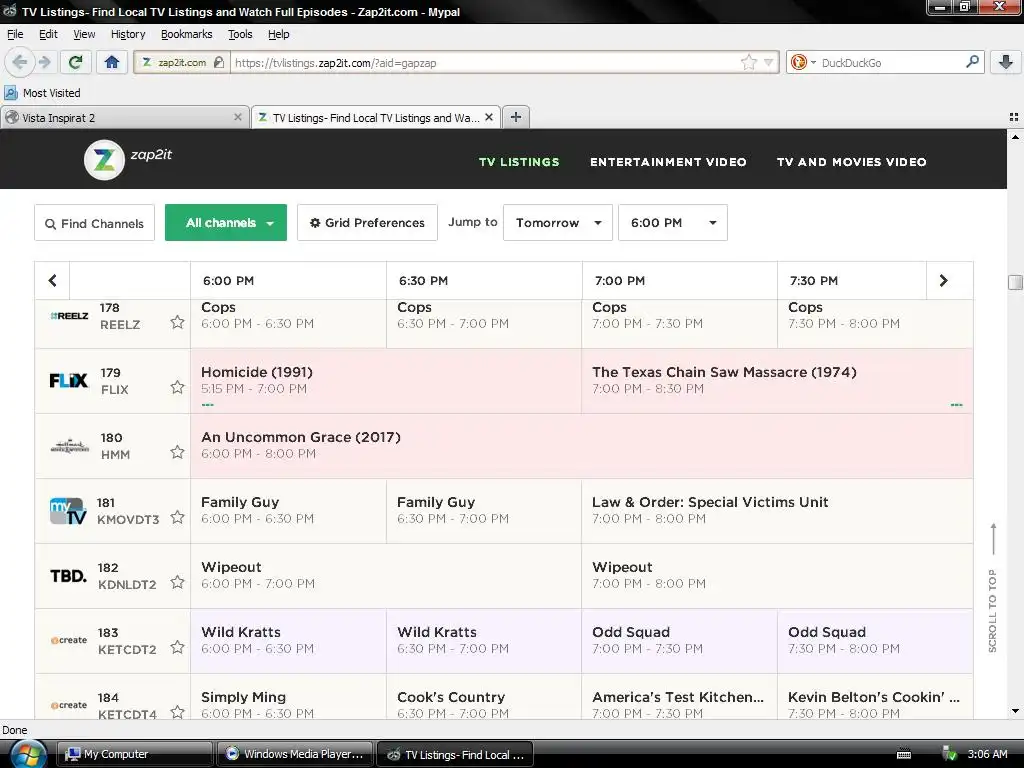Click the zap2it.com site identity button
The width and height of the screenshot is (1024, 768).
182,62
